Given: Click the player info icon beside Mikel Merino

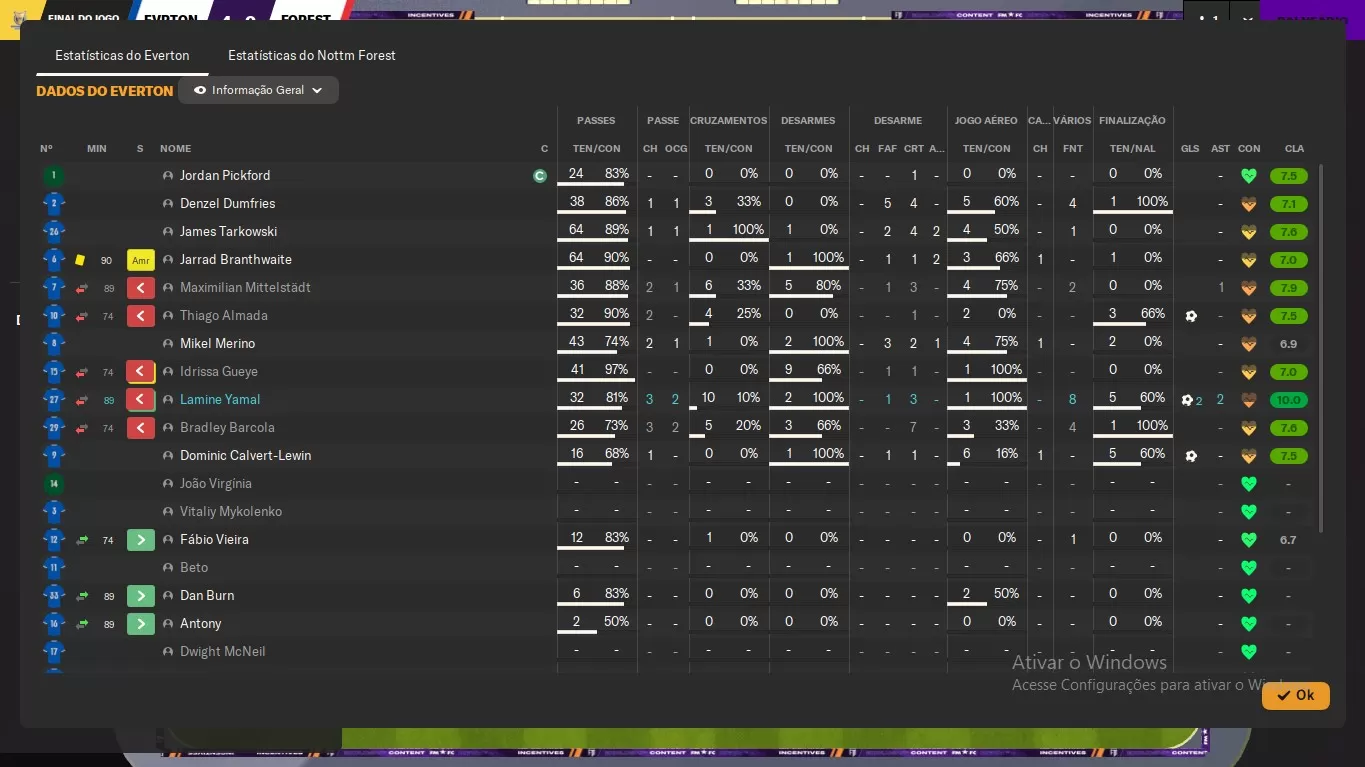Looking at the screenshot, I should [168, 344].
